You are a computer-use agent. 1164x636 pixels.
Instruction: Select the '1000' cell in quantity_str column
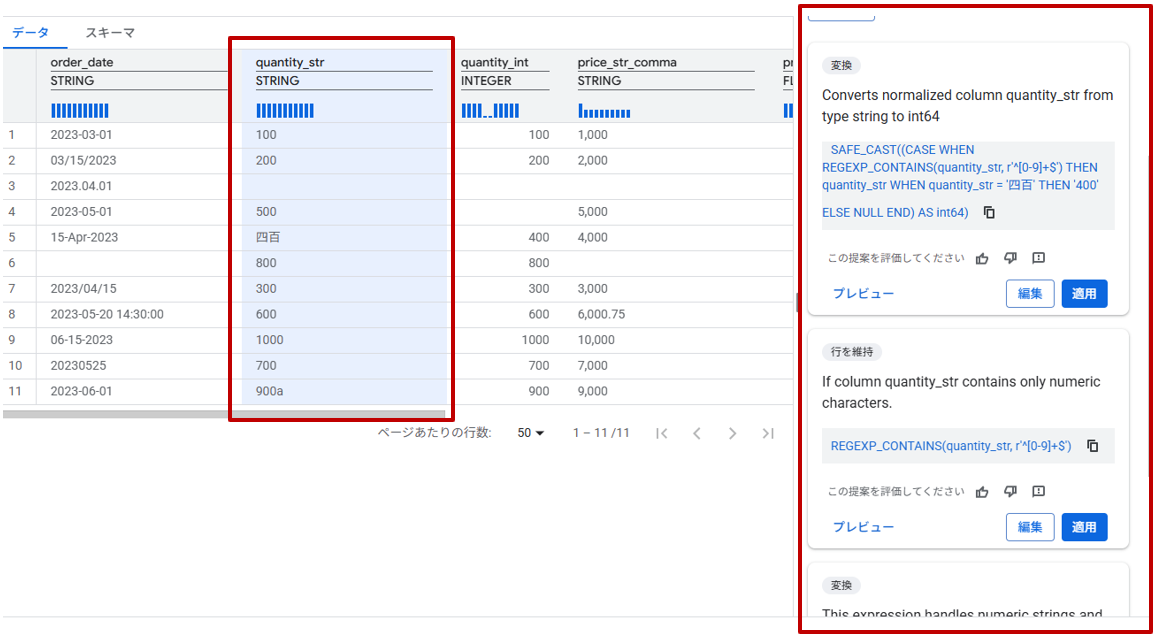pos(269,340)
